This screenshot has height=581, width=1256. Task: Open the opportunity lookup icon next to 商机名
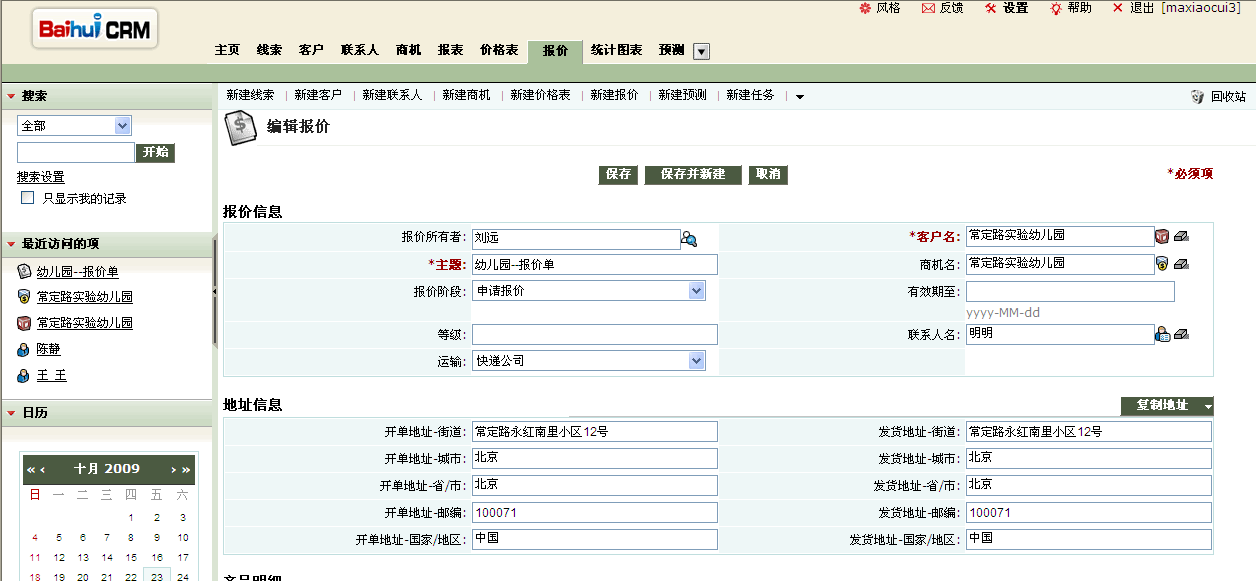pos(1162,264)
